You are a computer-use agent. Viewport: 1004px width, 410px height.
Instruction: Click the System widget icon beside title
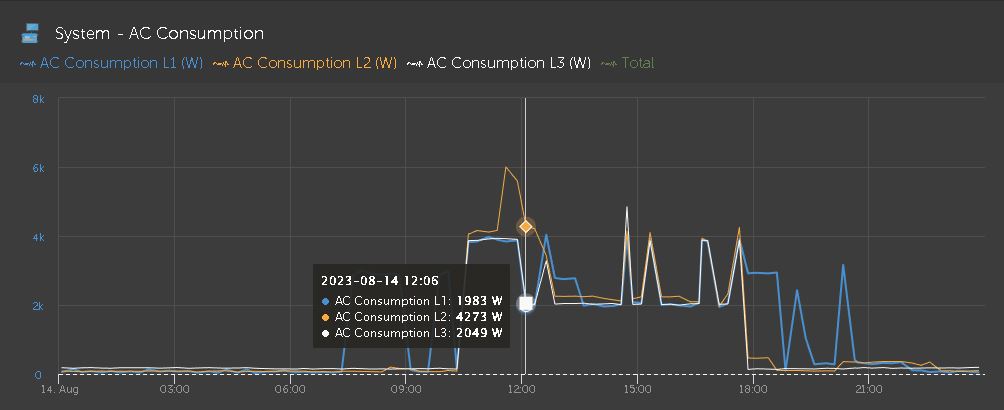30,33
